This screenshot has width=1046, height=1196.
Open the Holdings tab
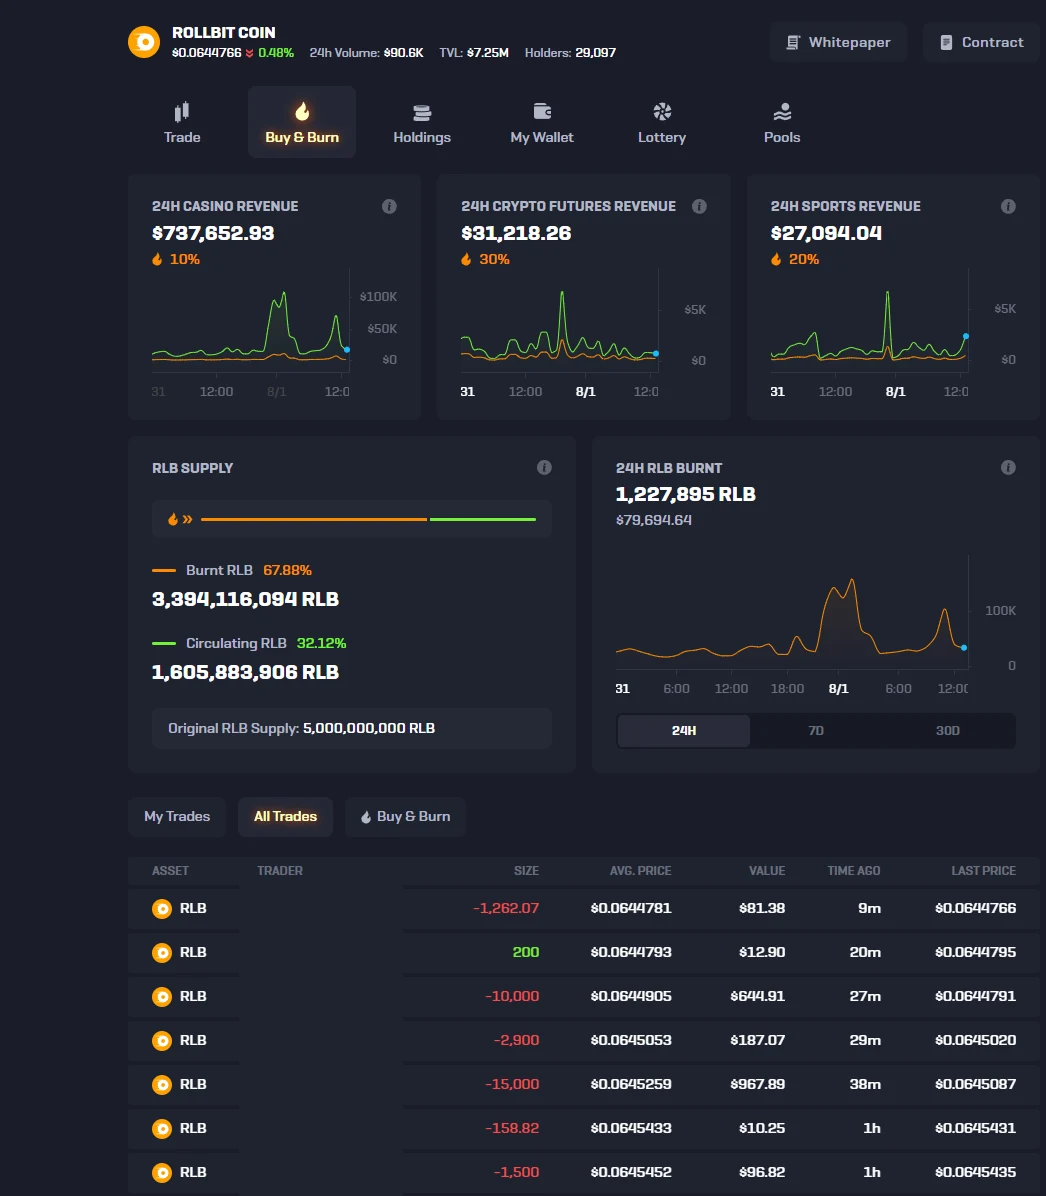coord(422,122)
